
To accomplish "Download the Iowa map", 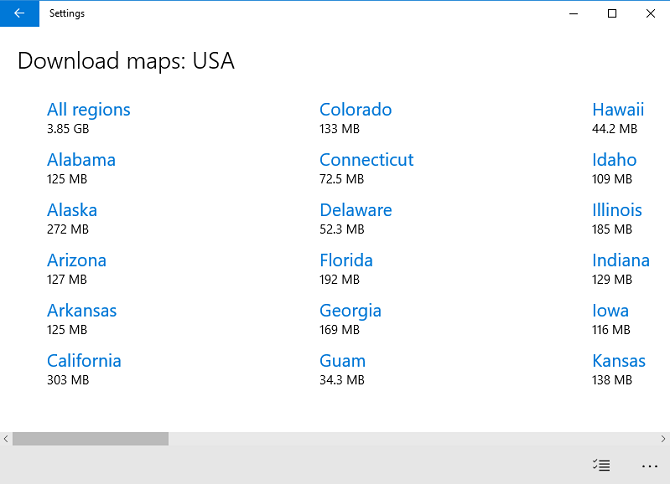I will (x=610, y=311).
